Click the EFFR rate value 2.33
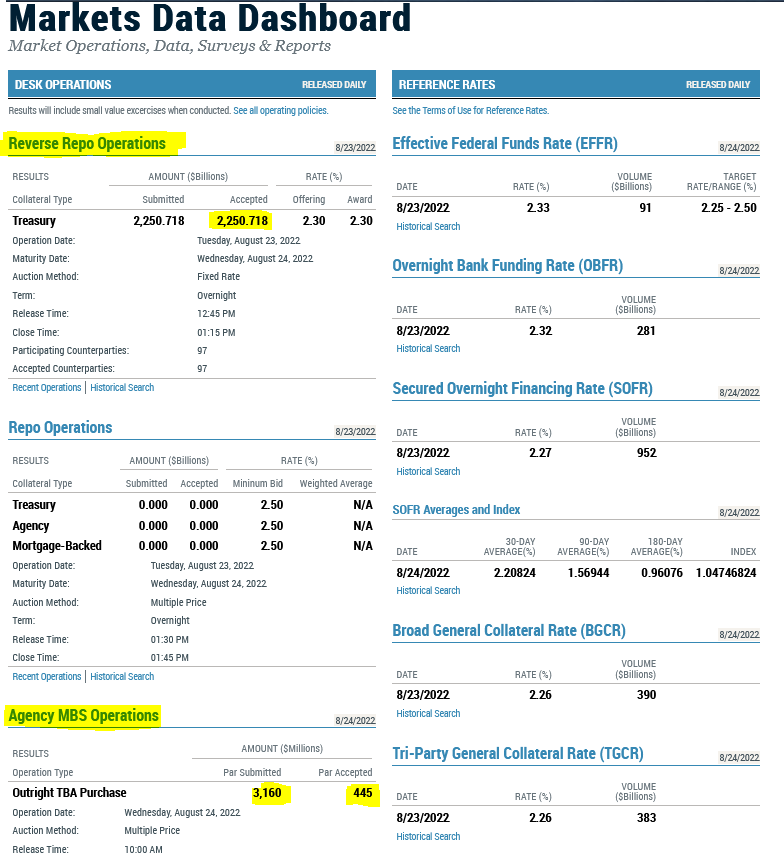Viewport: 784px width, 857px height. pos(538,208)
